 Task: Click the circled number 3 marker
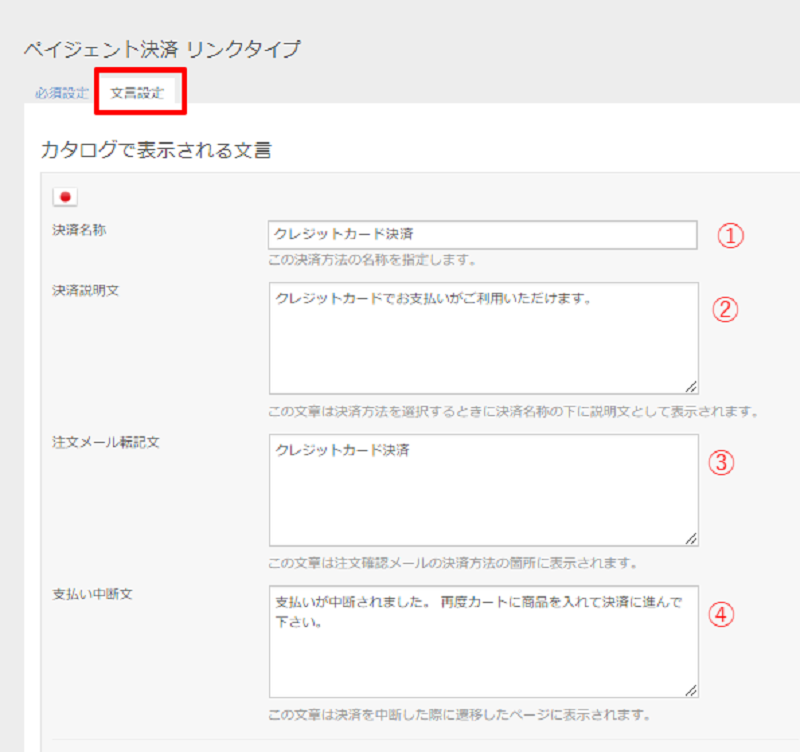[x=722, y=462]
